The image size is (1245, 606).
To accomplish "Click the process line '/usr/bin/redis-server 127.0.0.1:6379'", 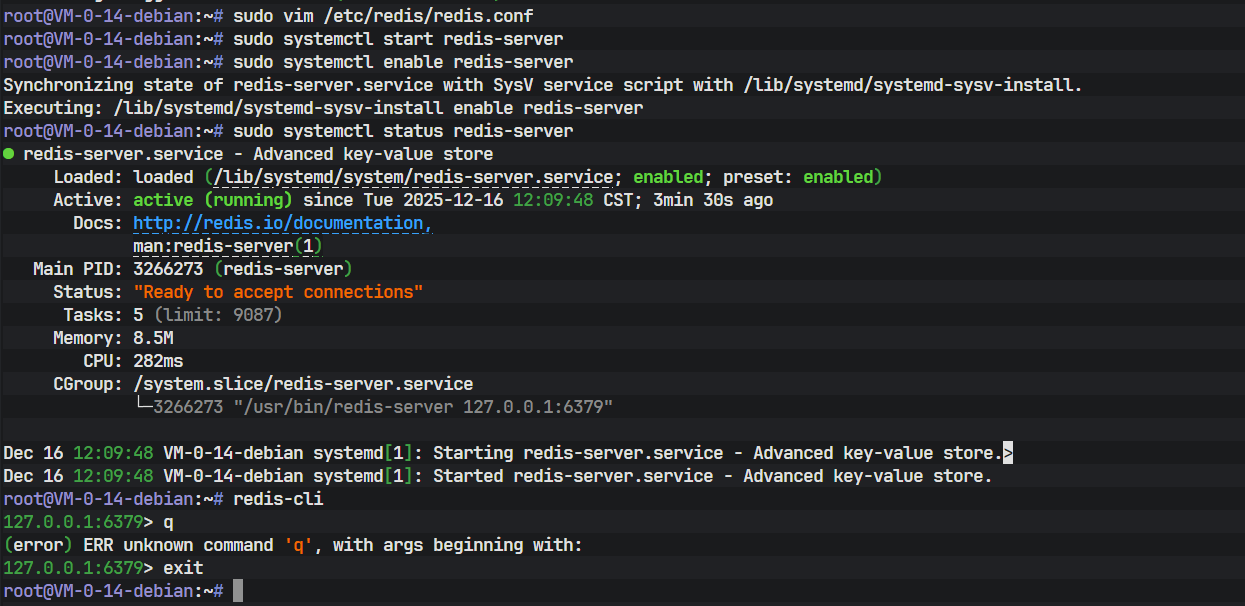I will pos(423,407).
